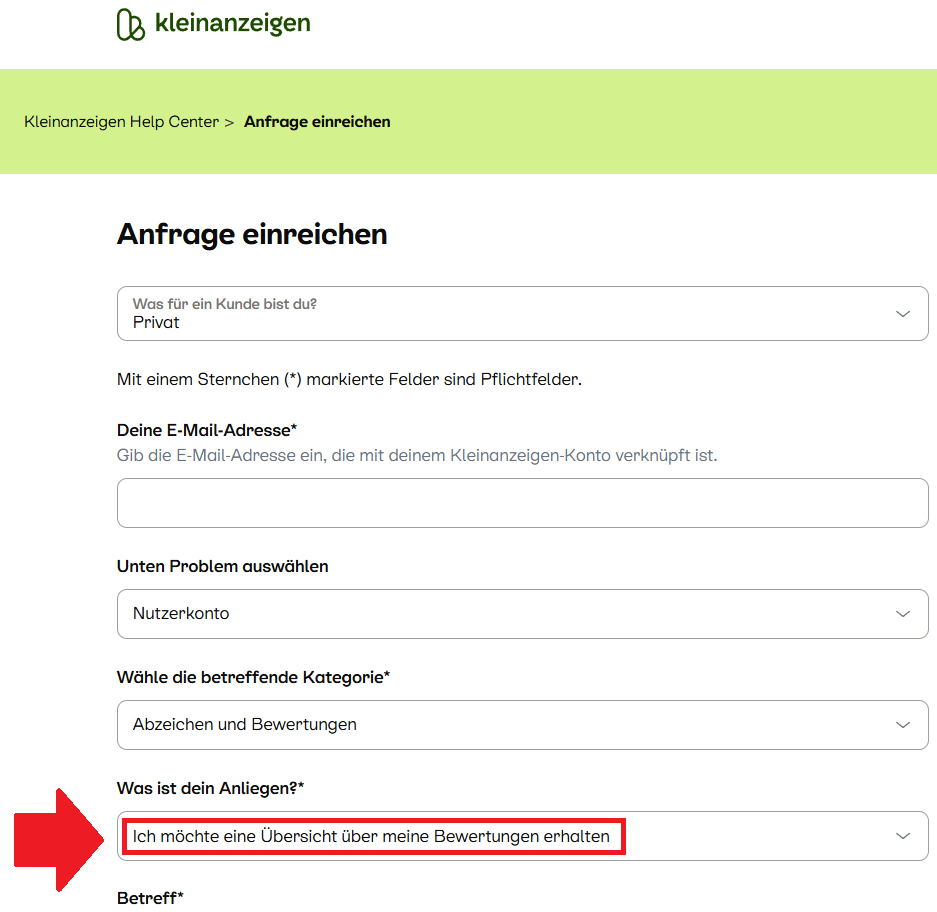Click the "Was ist dein Anliegen?" label
The width and height of the screenshot is (937, 912).
[x=210, y=788]
